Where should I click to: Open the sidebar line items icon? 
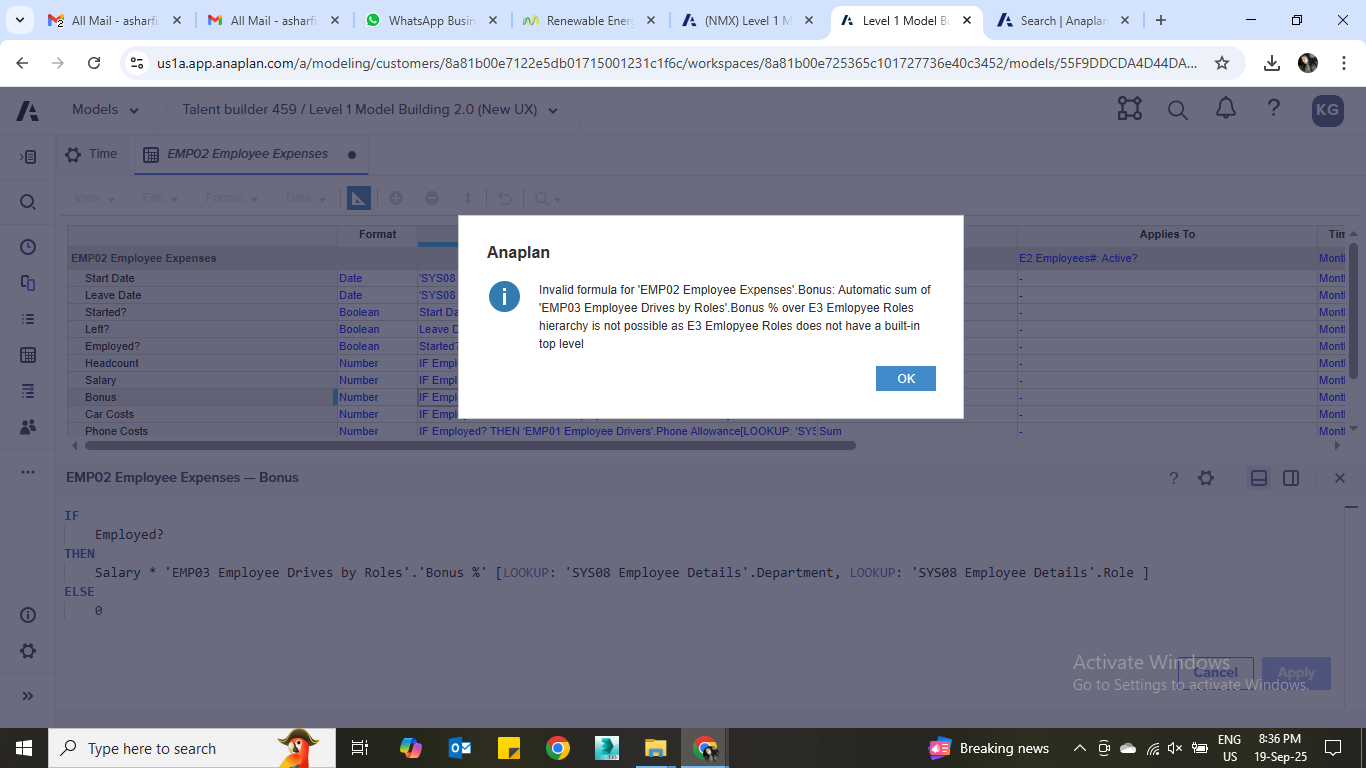[28, 391]
